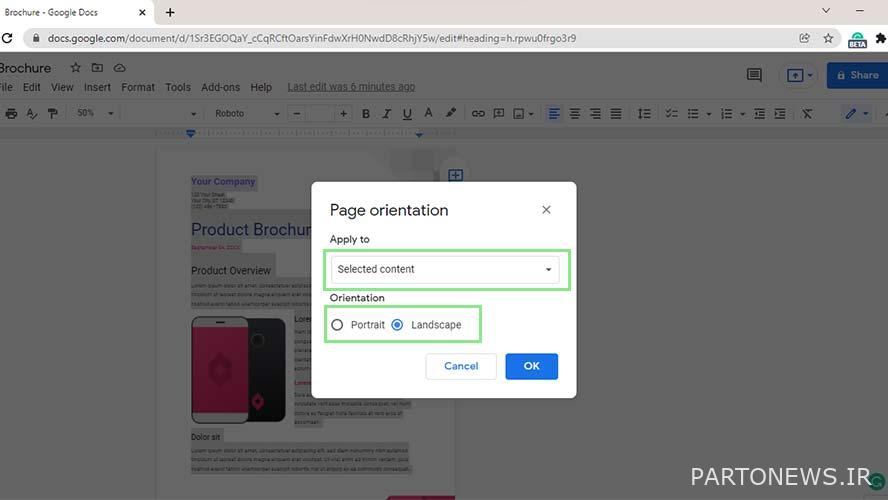The width and height of the screenshot is (888, 500).
Task: Decrease font size with minus button
Action: (296, 114)
